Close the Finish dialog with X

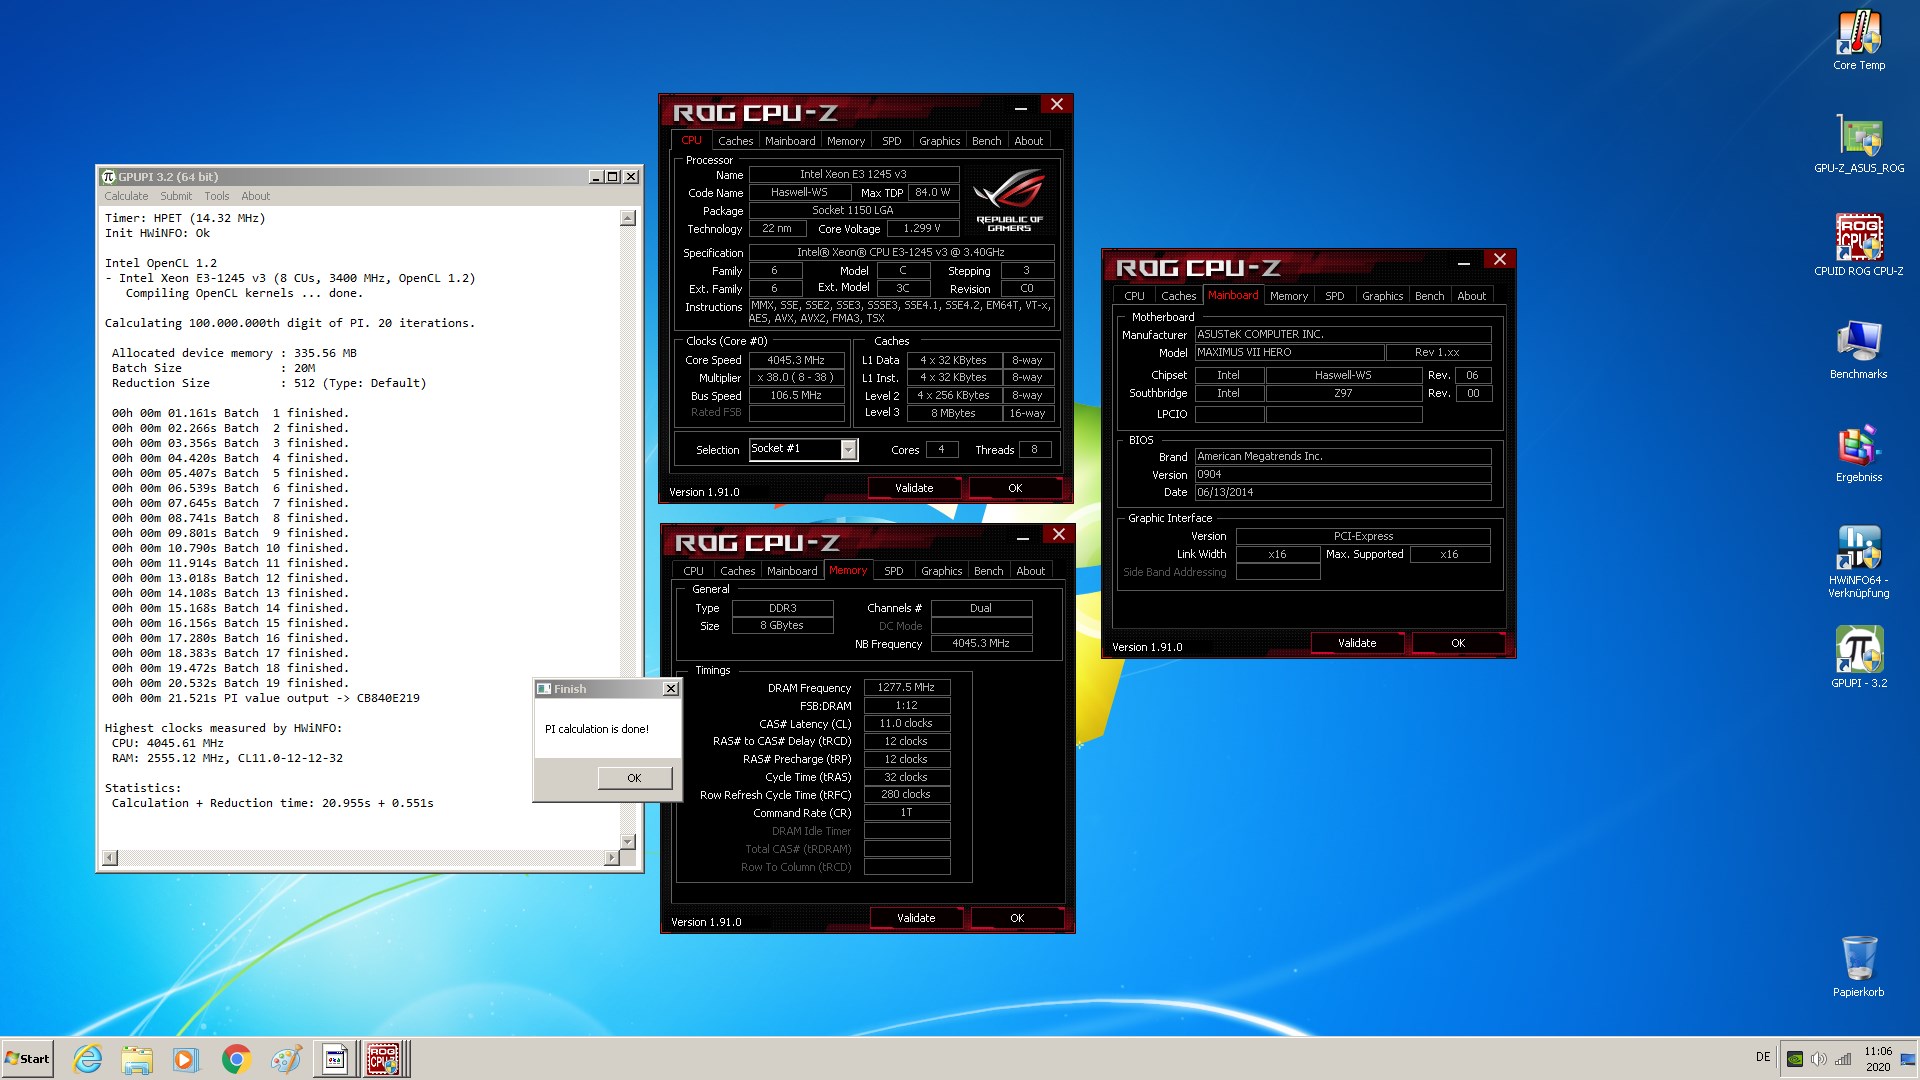[x=671, y=689]
